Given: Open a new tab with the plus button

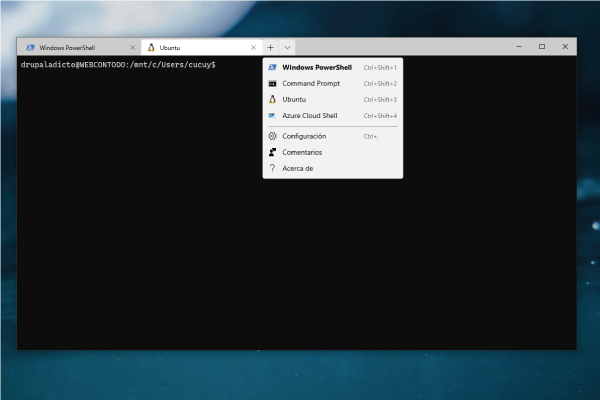Looking at the screenshot, I should [x=270, y=47].
